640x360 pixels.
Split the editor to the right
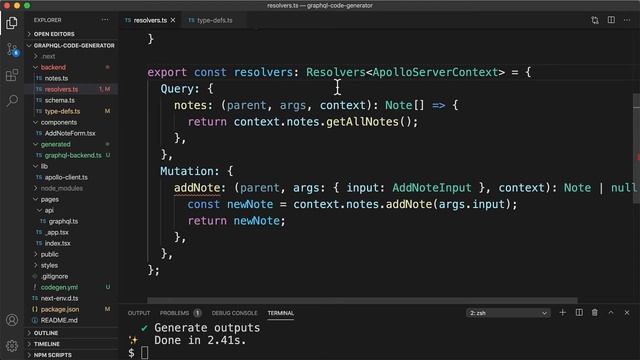tap(611, 20)
